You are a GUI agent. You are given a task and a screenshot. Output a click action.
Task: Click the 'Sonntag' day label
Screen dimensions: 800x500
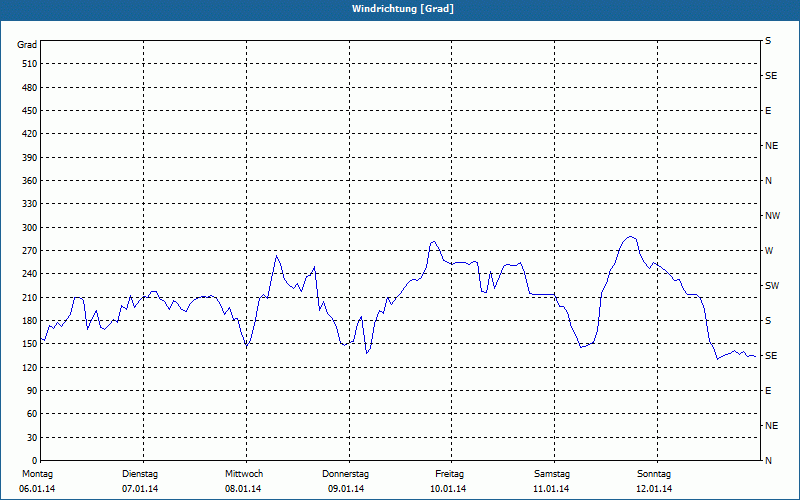coord(654,474)
